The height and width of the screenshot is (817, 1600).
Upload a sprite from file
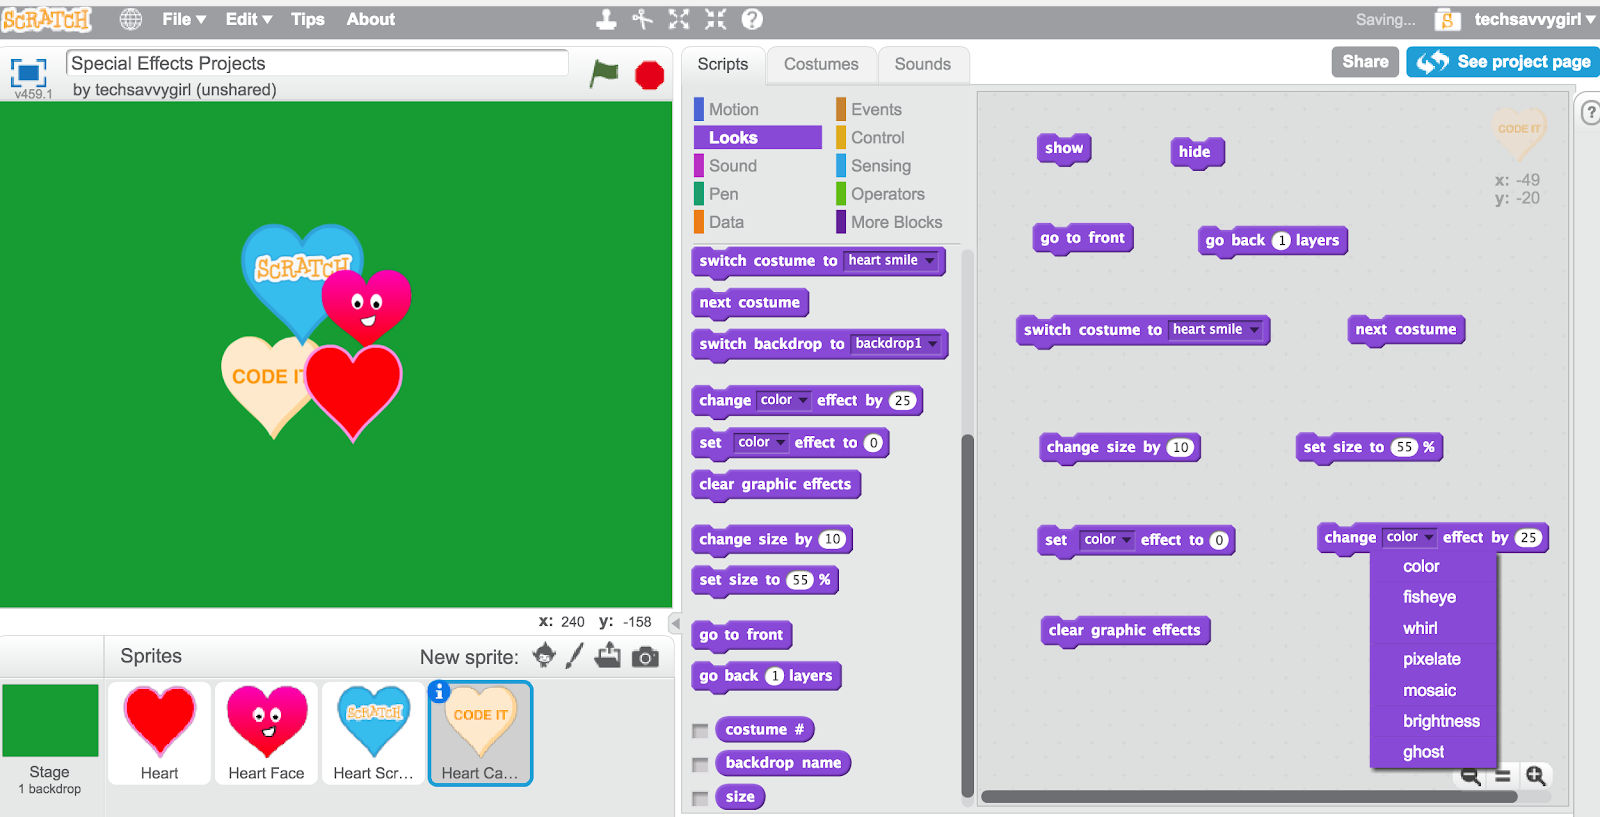608,656
